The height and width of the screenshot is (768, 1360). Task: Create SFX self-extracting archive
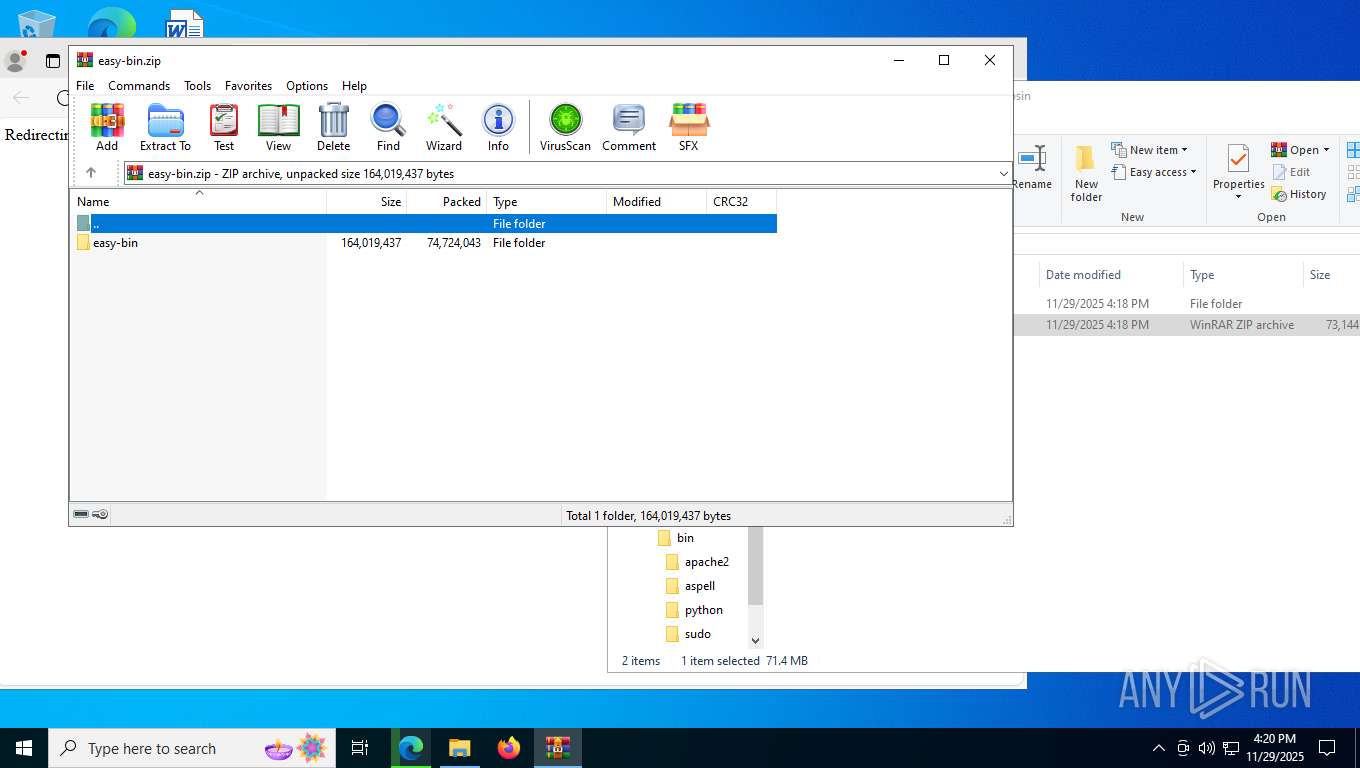(689, 127)
